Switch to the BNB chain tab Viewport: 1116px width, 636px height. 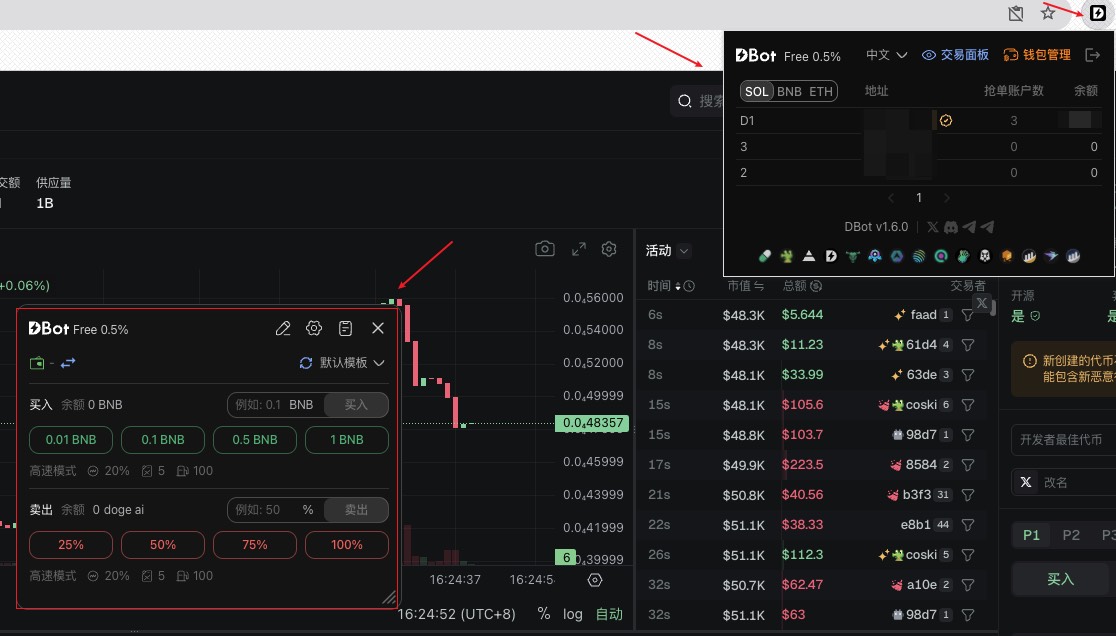[x=789, y=92]
